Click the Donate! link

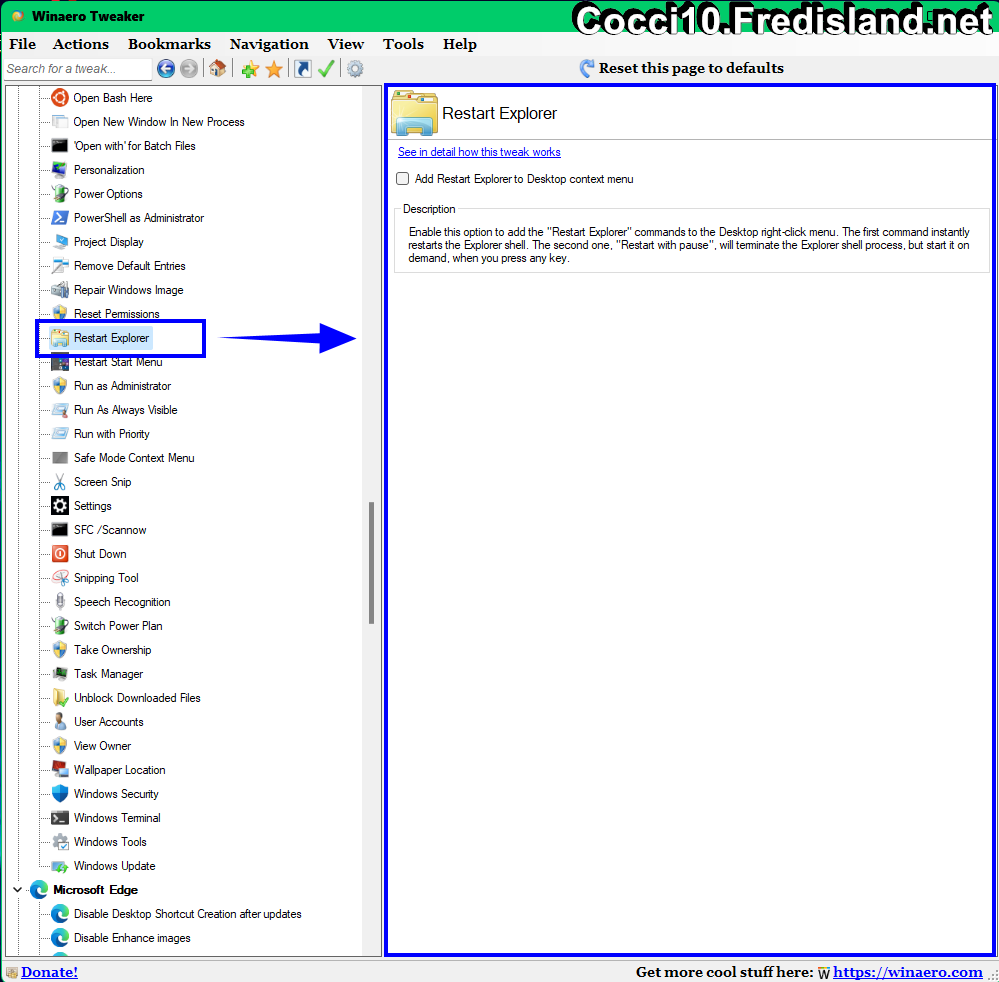[49, 972]
